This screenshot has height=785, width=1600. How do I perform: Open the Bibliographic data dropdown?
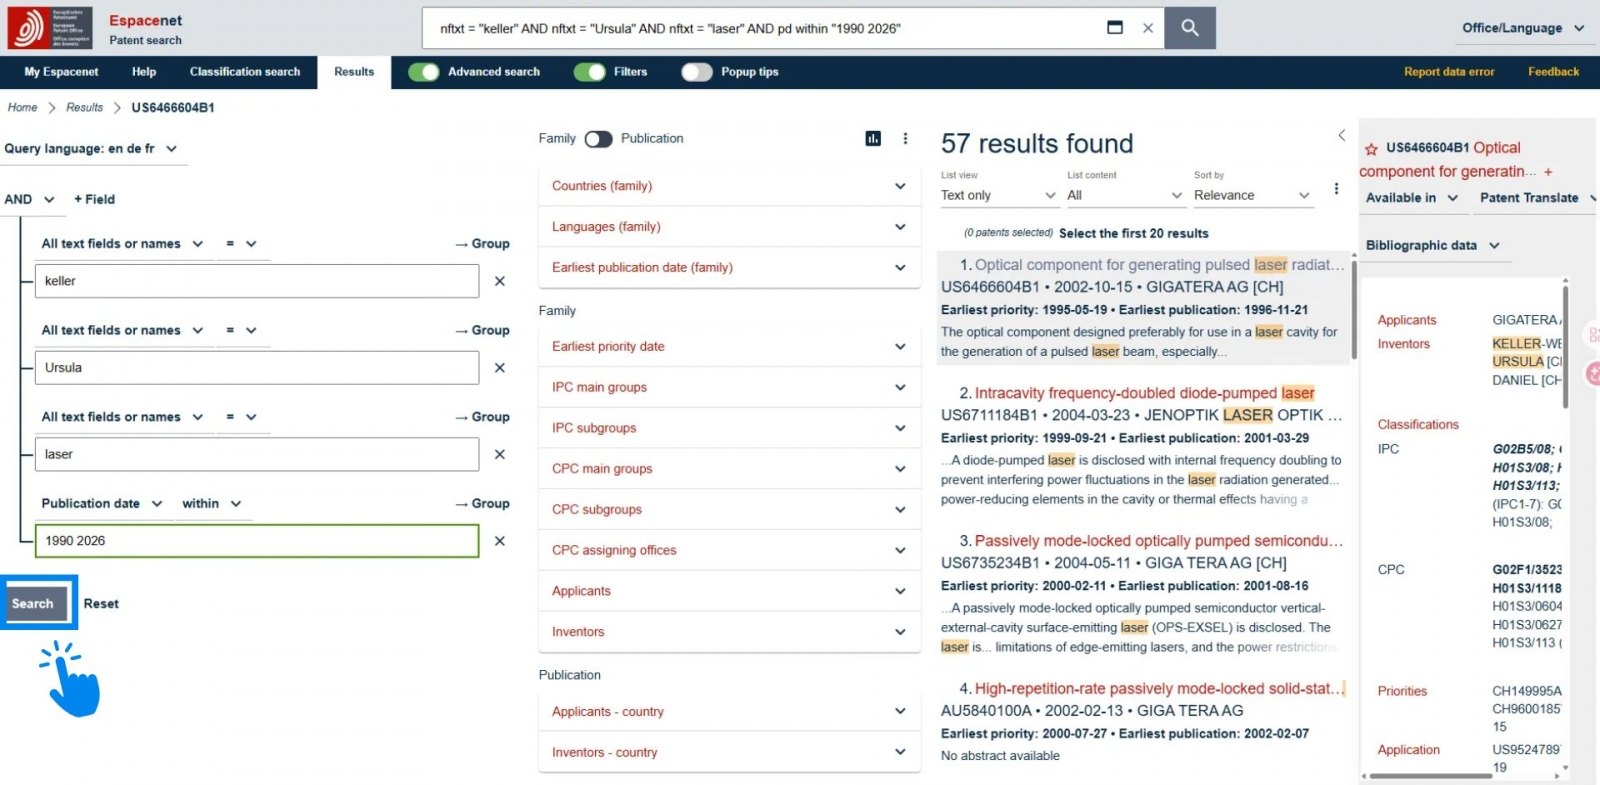(1433, 246)
